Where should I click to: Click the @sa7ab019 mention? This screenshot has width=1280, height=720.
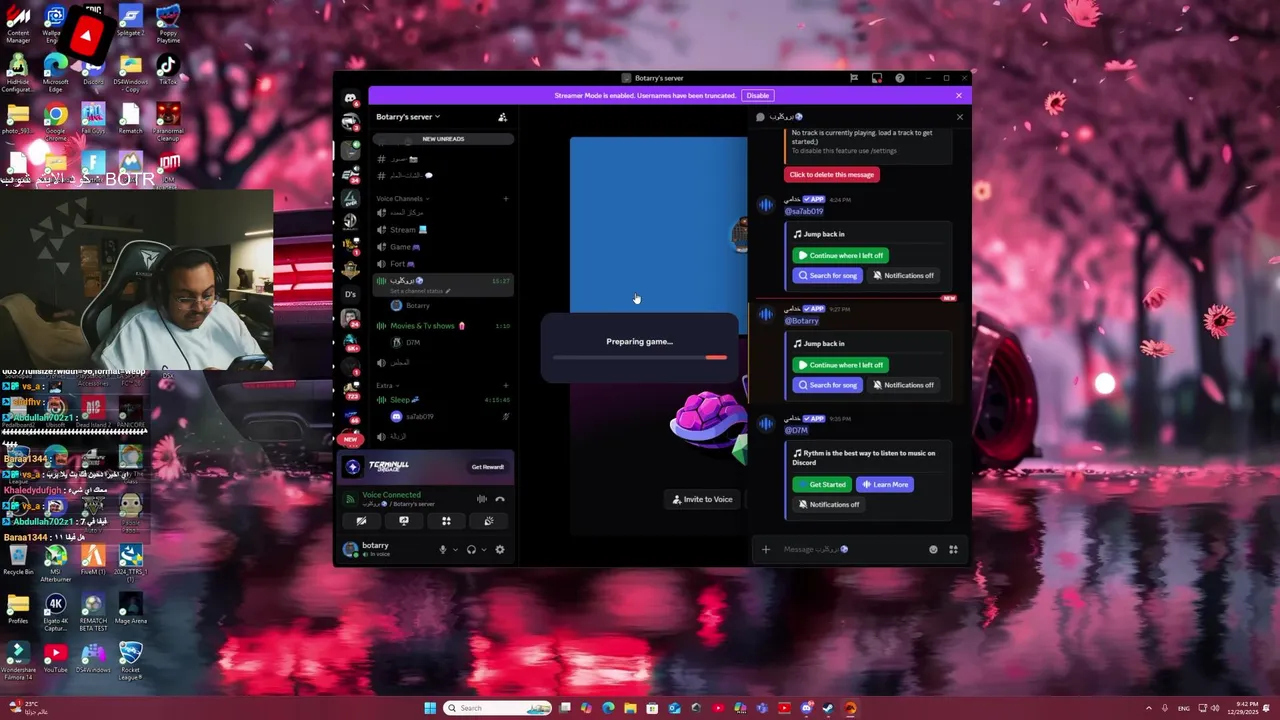(804, 211)
